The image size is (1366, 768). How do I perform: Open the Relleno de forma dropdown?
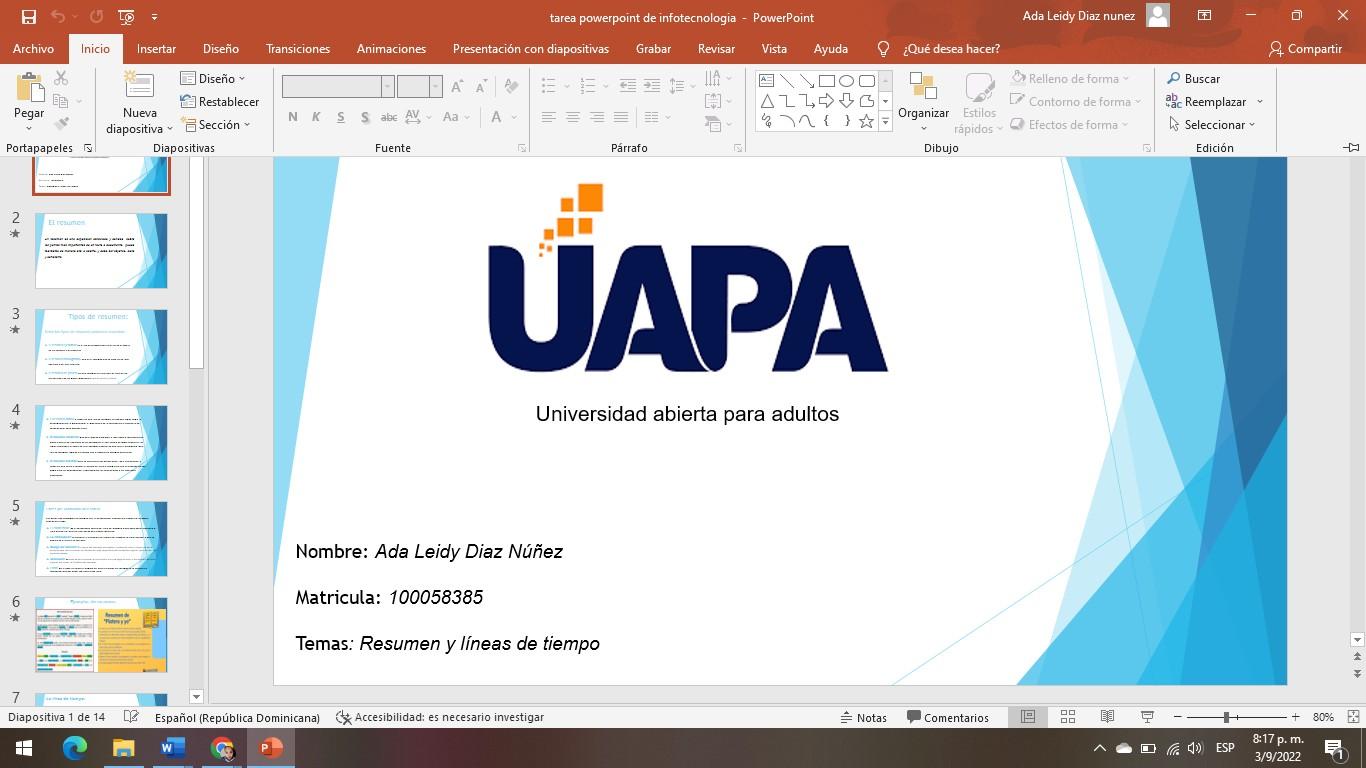pos(1070,78)
